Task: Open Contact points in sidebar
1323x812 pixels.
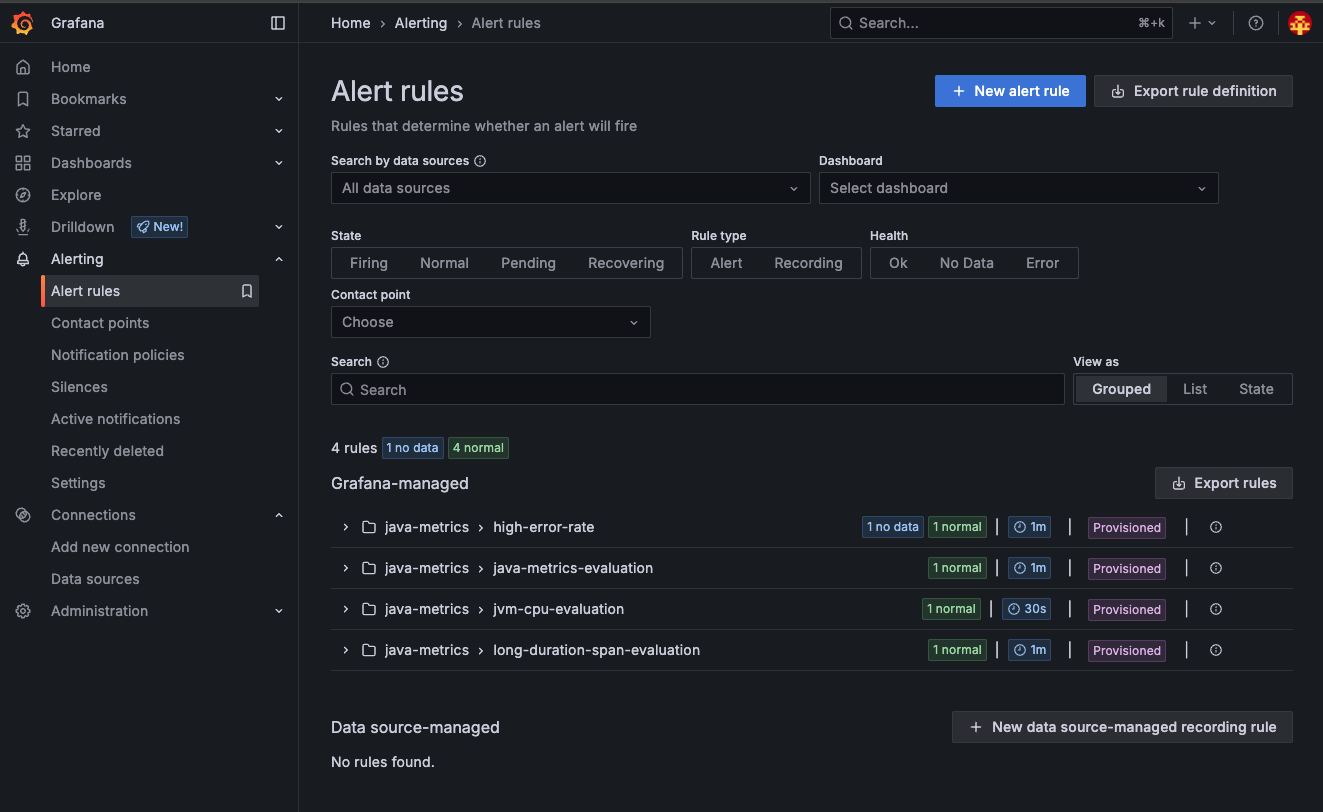Action: (100, 323)
